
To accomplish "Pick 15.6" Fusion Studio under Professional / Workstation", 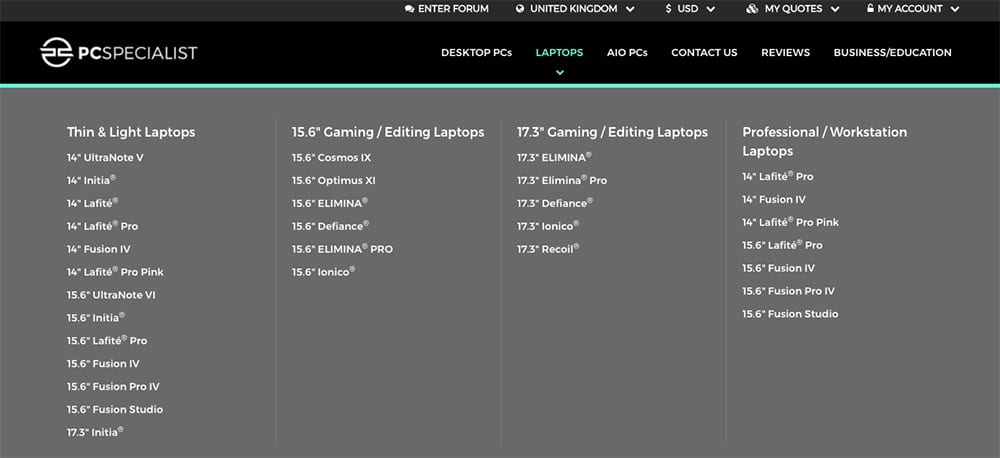I will point(790,314).
